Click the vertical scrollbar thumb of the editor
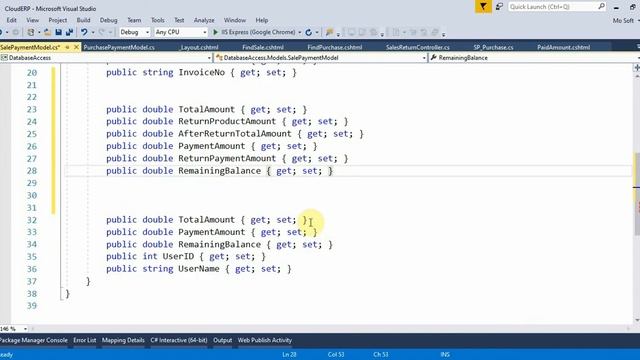The height and width of the screenshot is (360, 640). click(x=637, y=194)
